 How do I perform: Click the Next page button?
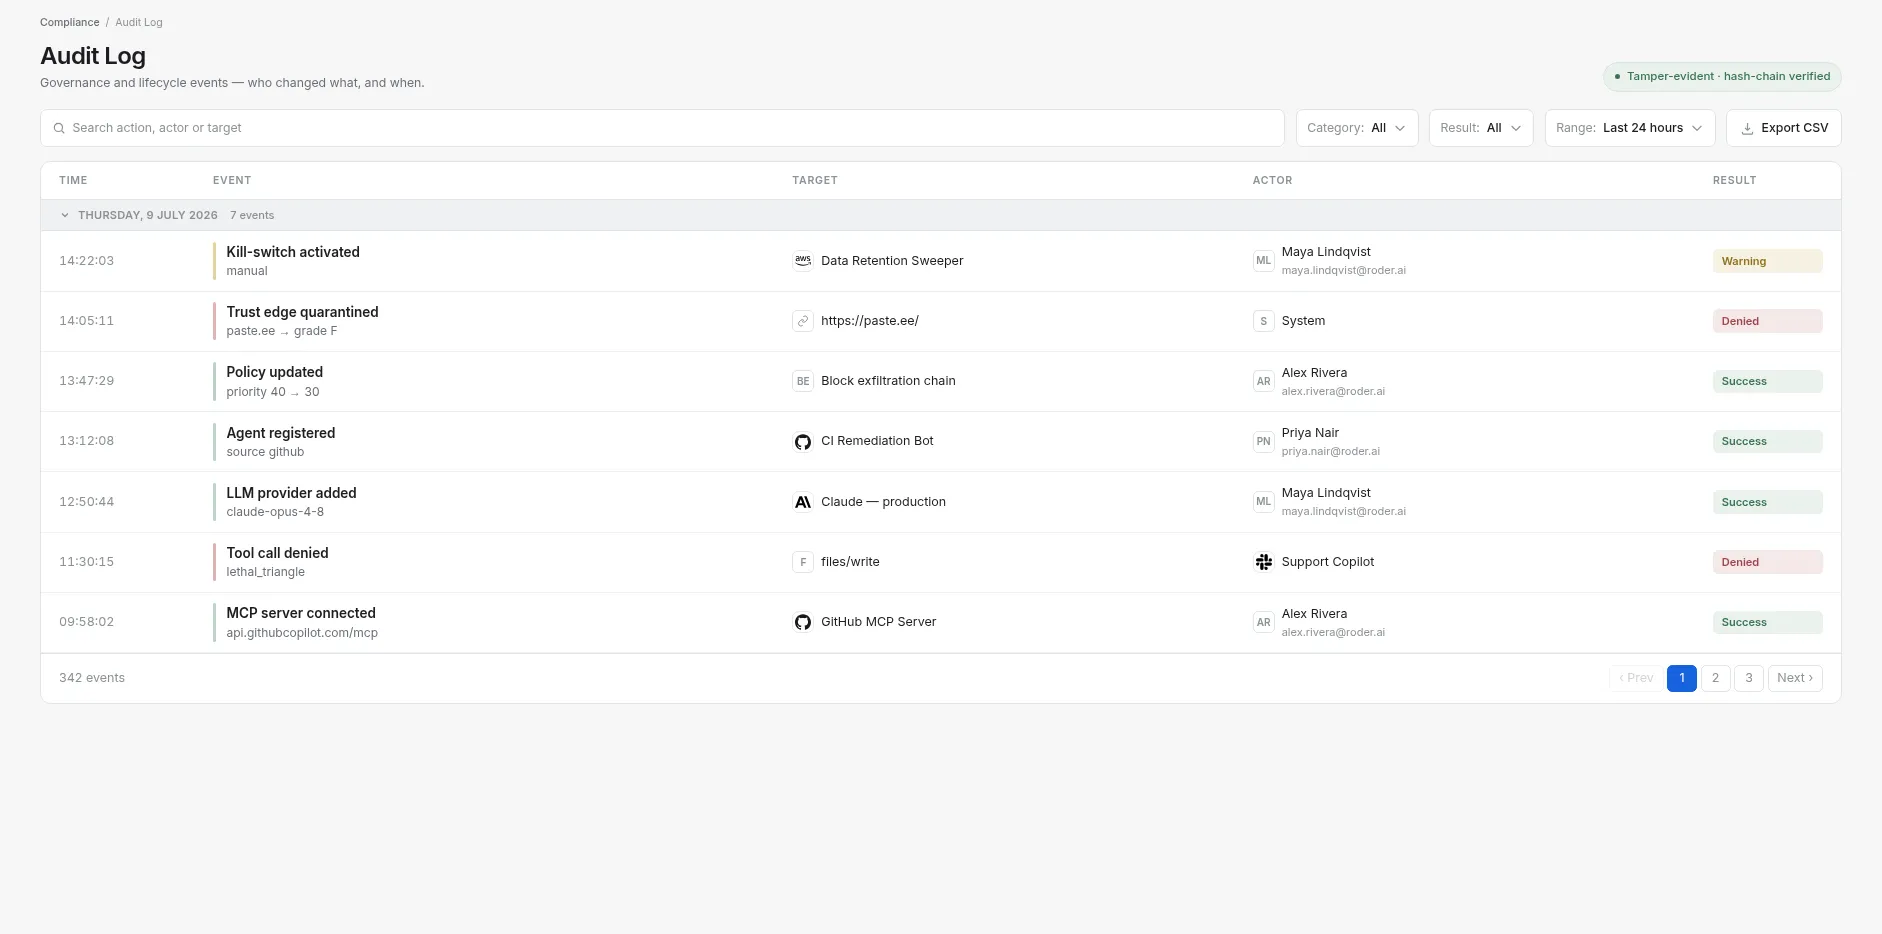coord(1795,678)
